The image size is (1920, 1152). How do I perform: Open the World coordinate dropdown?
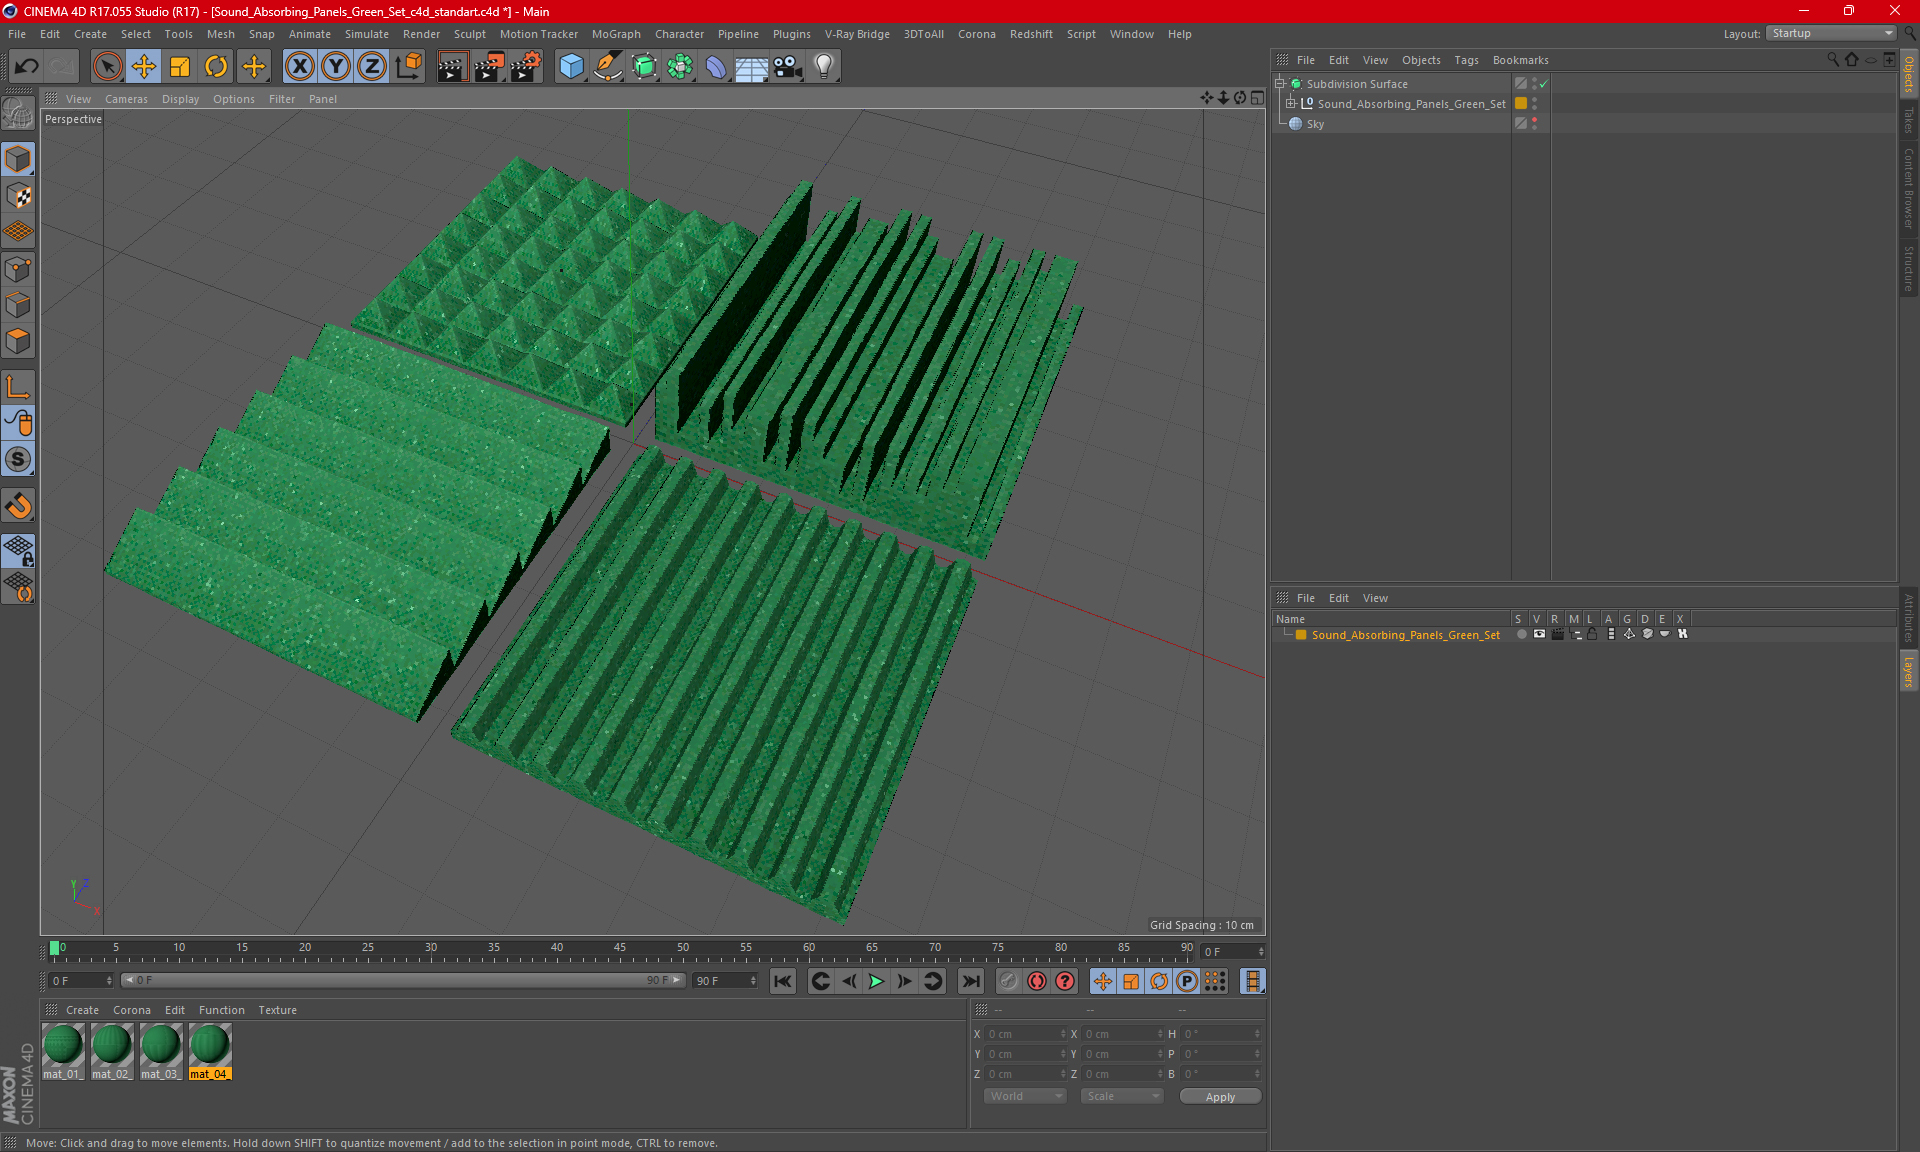1025,1096
